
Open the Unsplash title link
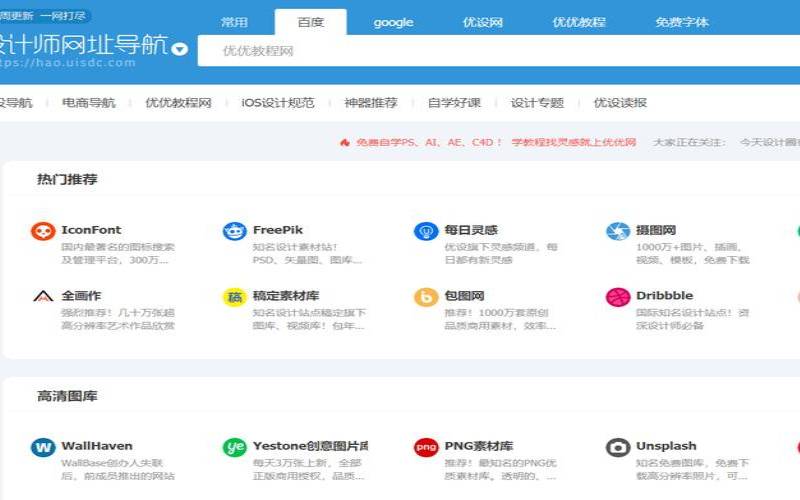[x=666, y=446]
